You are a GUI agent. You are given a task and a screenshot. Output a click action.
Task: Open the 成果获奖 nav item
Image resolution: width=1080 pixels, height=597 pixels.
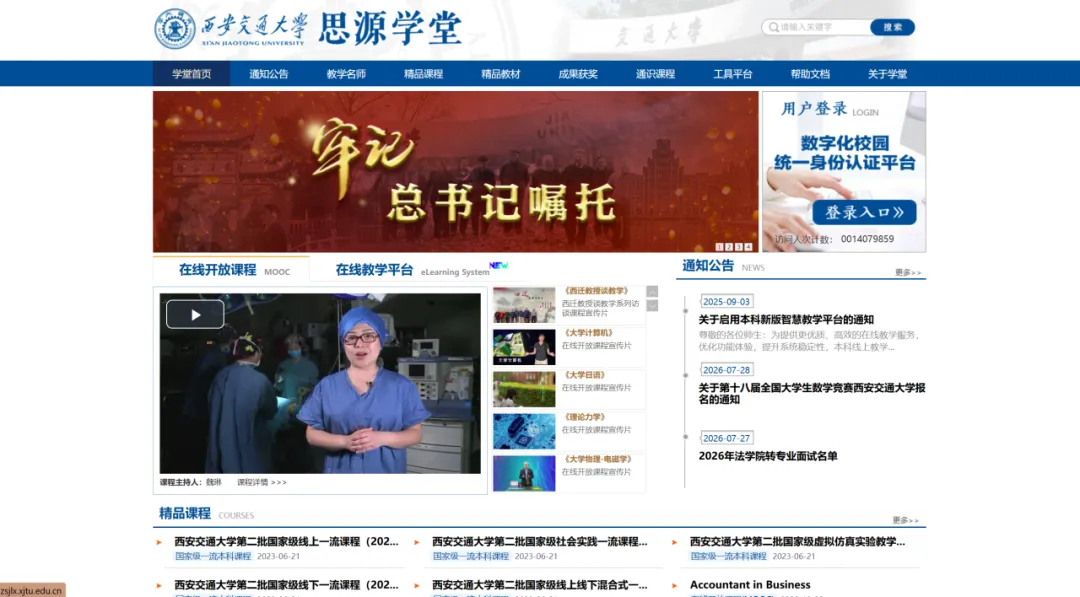click(578, 74)
